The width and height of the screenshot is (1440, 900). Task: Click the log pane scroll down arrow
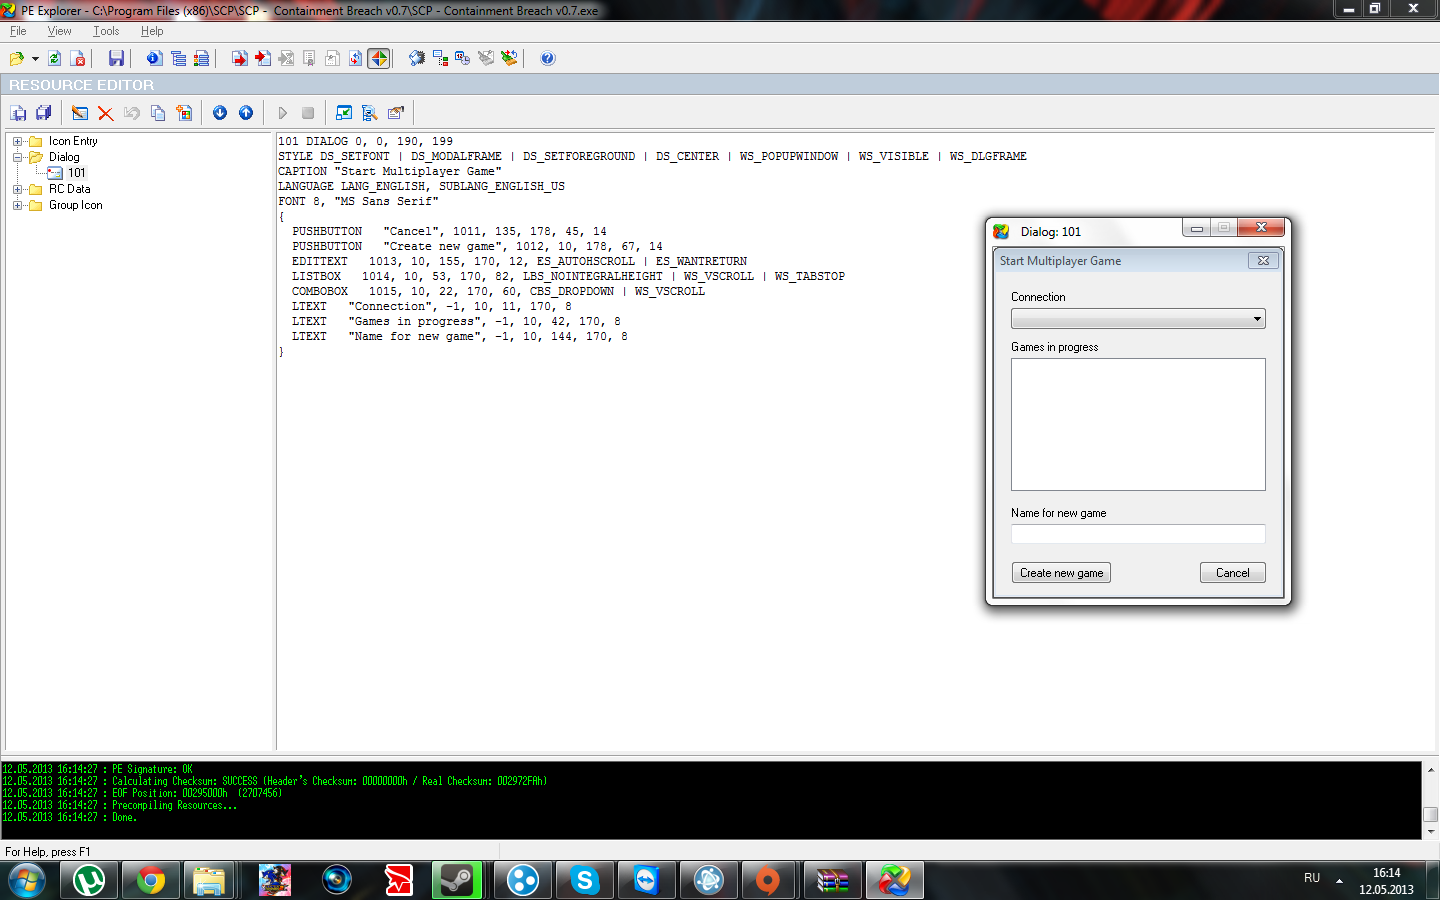coord(1431,831)
